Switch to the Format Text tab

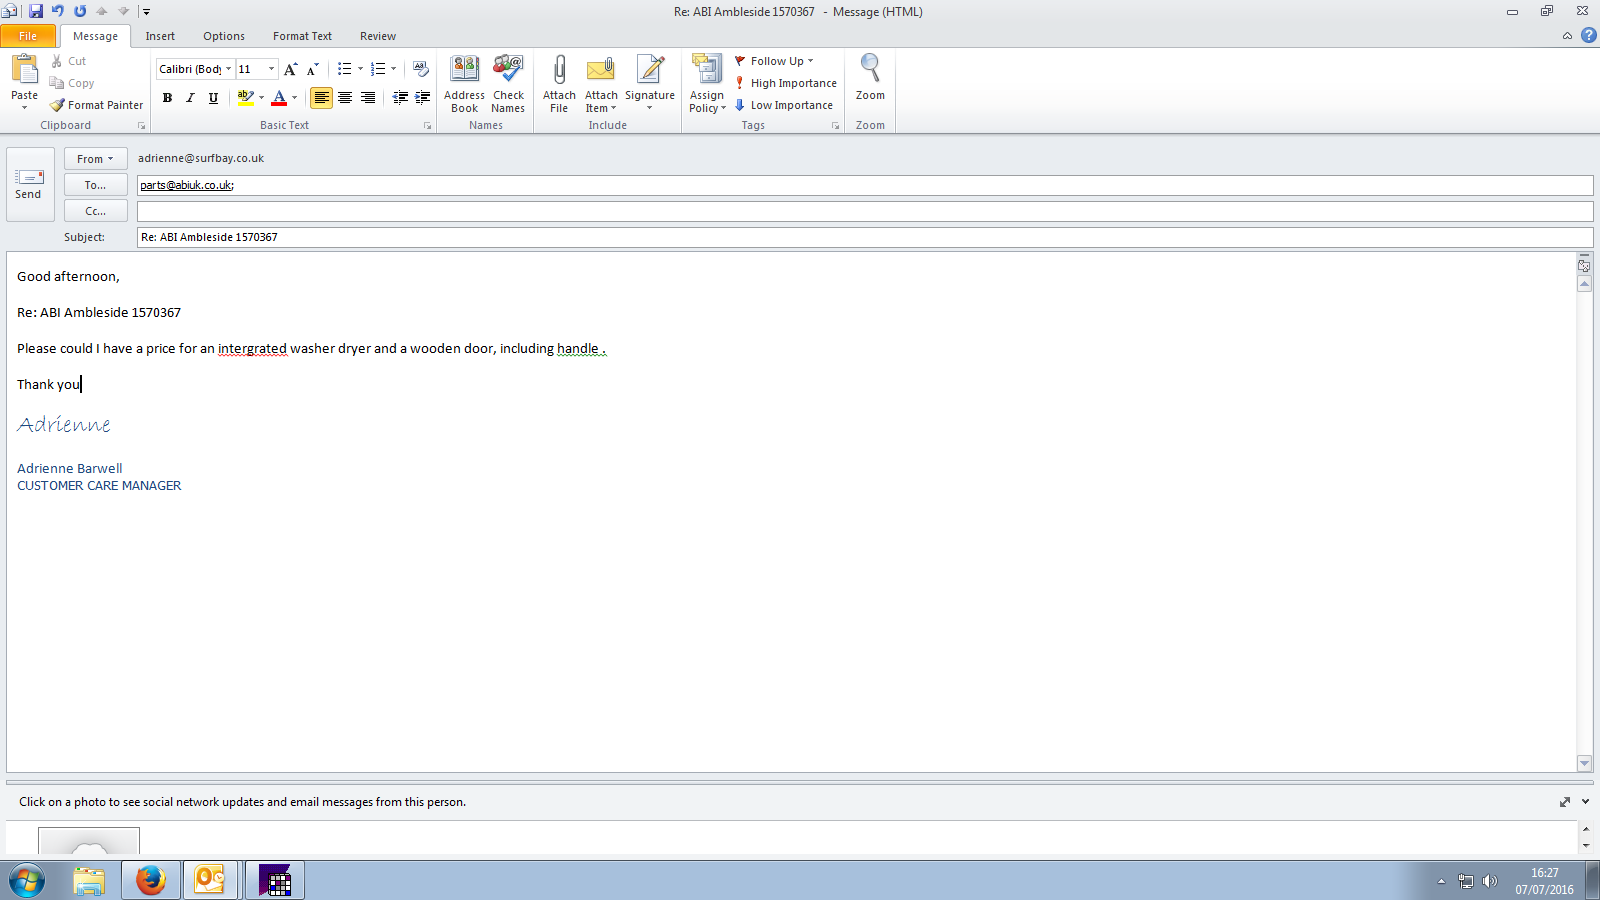click(302, 36)
